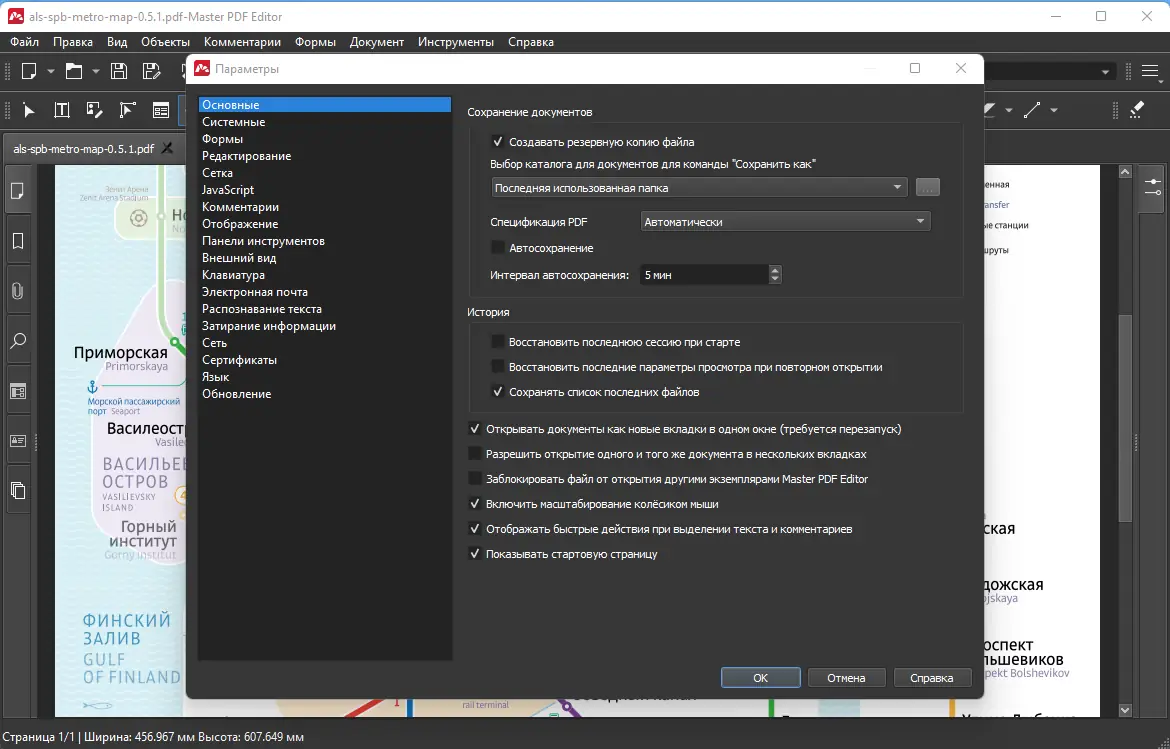
Task: Click the Интервал автосохранения 5 мин field
Action: click(x=704, y=275)
